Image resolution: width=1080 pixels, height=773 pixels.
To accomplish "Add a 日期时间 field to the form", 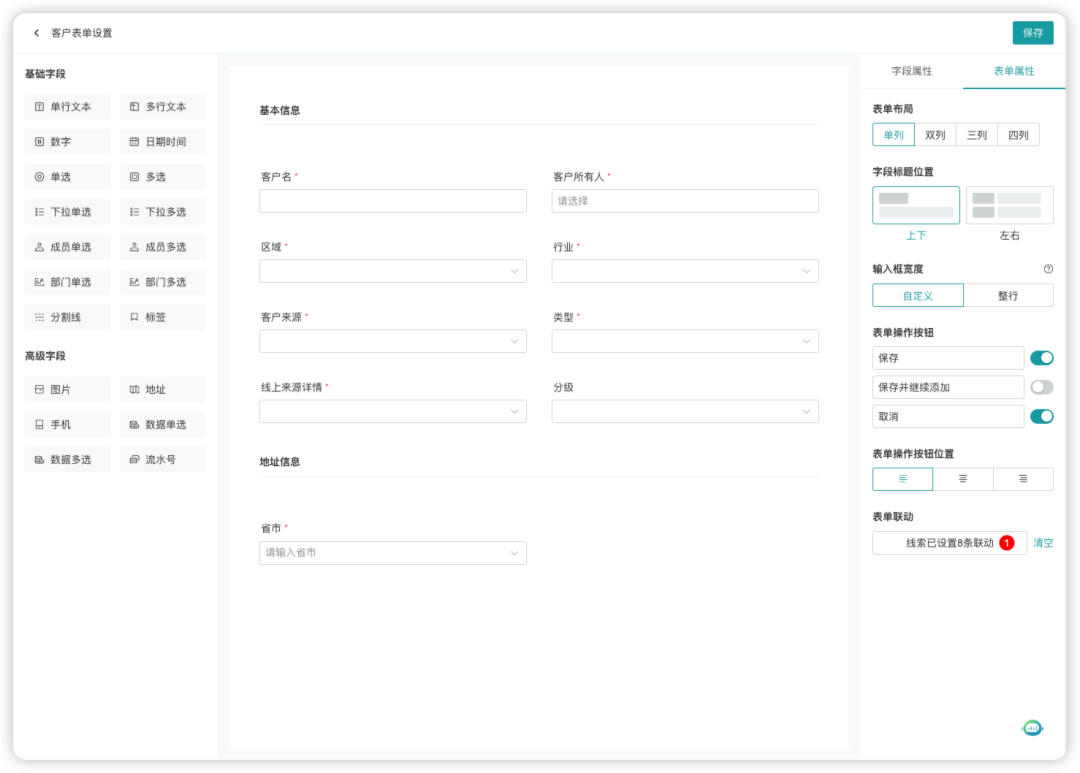I will (162, 141).
